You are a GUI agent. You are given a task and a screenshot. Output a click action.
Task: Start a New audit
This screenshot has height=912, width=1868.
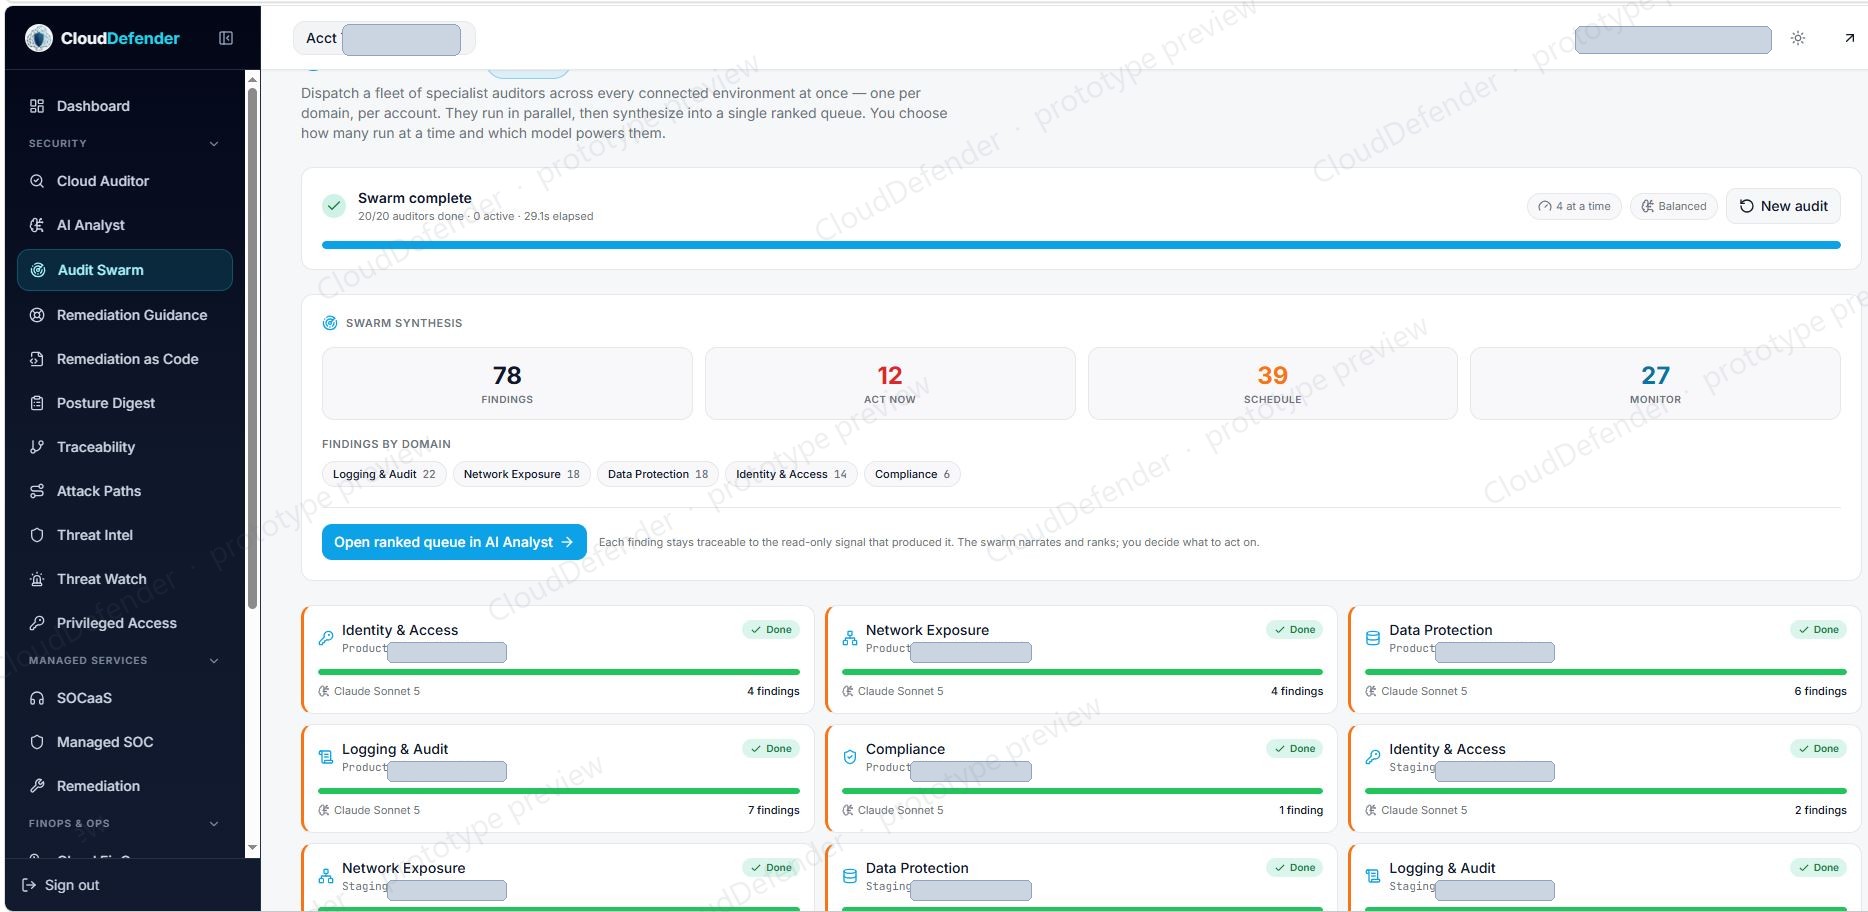pyautogui.click(x=1783, y=206)
